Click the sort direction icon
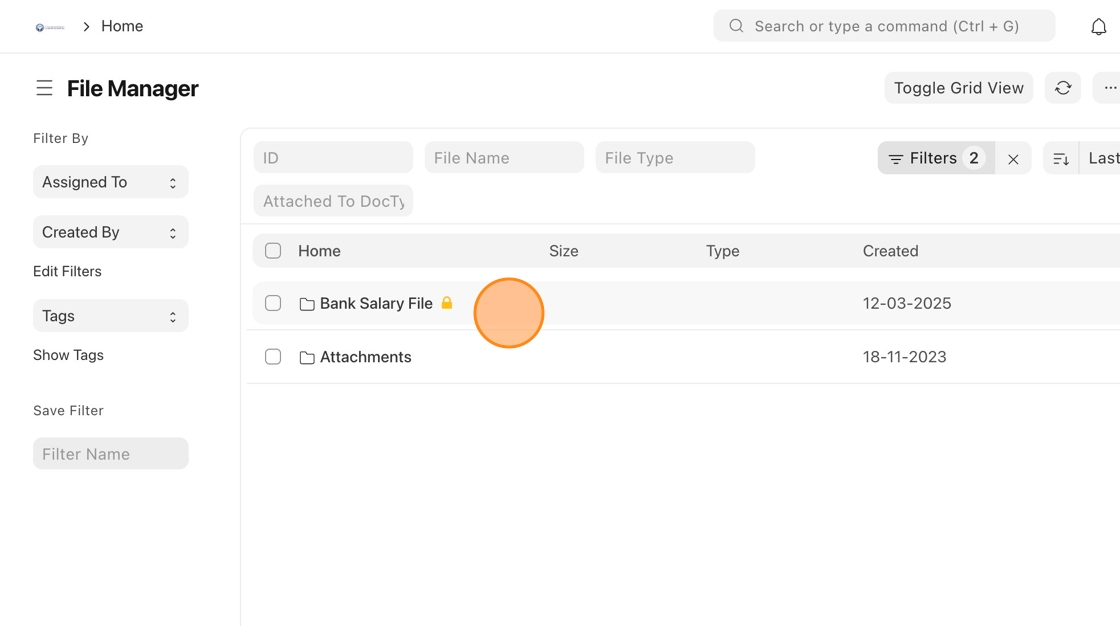The image size is (1120, 626). coord(1061,159)
